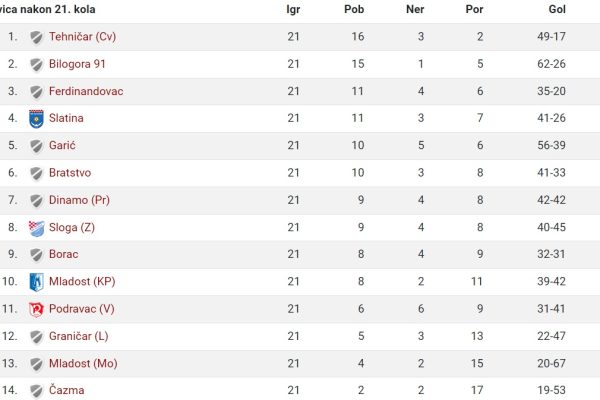Go to the Dinamo (Pr) team page
The height and width of the screenshot is (400, 600).
point(79,200)
